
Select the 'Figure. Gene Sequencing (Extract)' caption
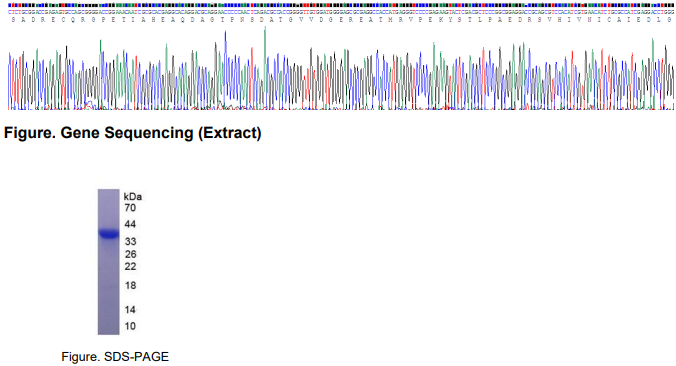click(133, 133)
